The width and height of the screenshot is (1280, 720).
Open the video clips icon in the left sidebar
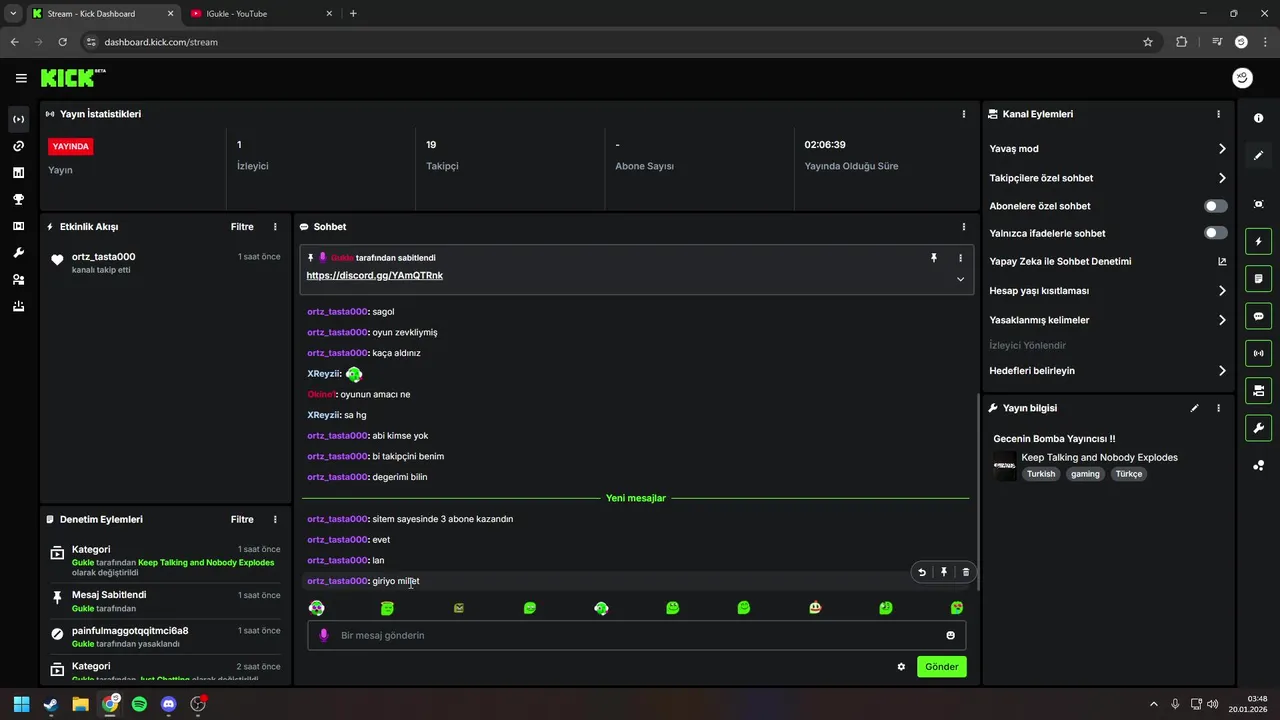click(18, 226)
